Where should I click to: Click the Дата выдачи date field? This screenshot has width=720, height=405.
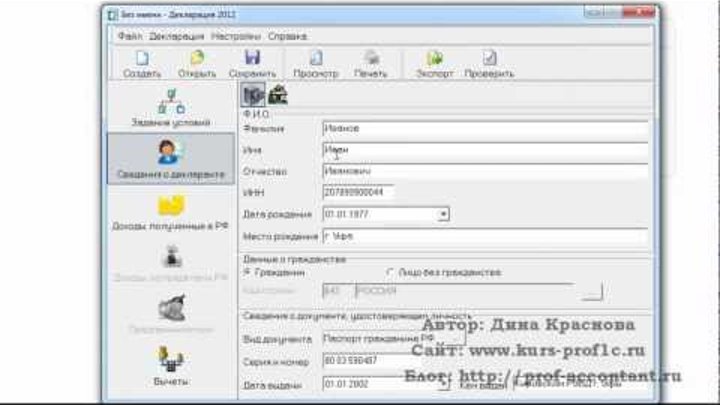pyautogui.click(x=381, y=384)
